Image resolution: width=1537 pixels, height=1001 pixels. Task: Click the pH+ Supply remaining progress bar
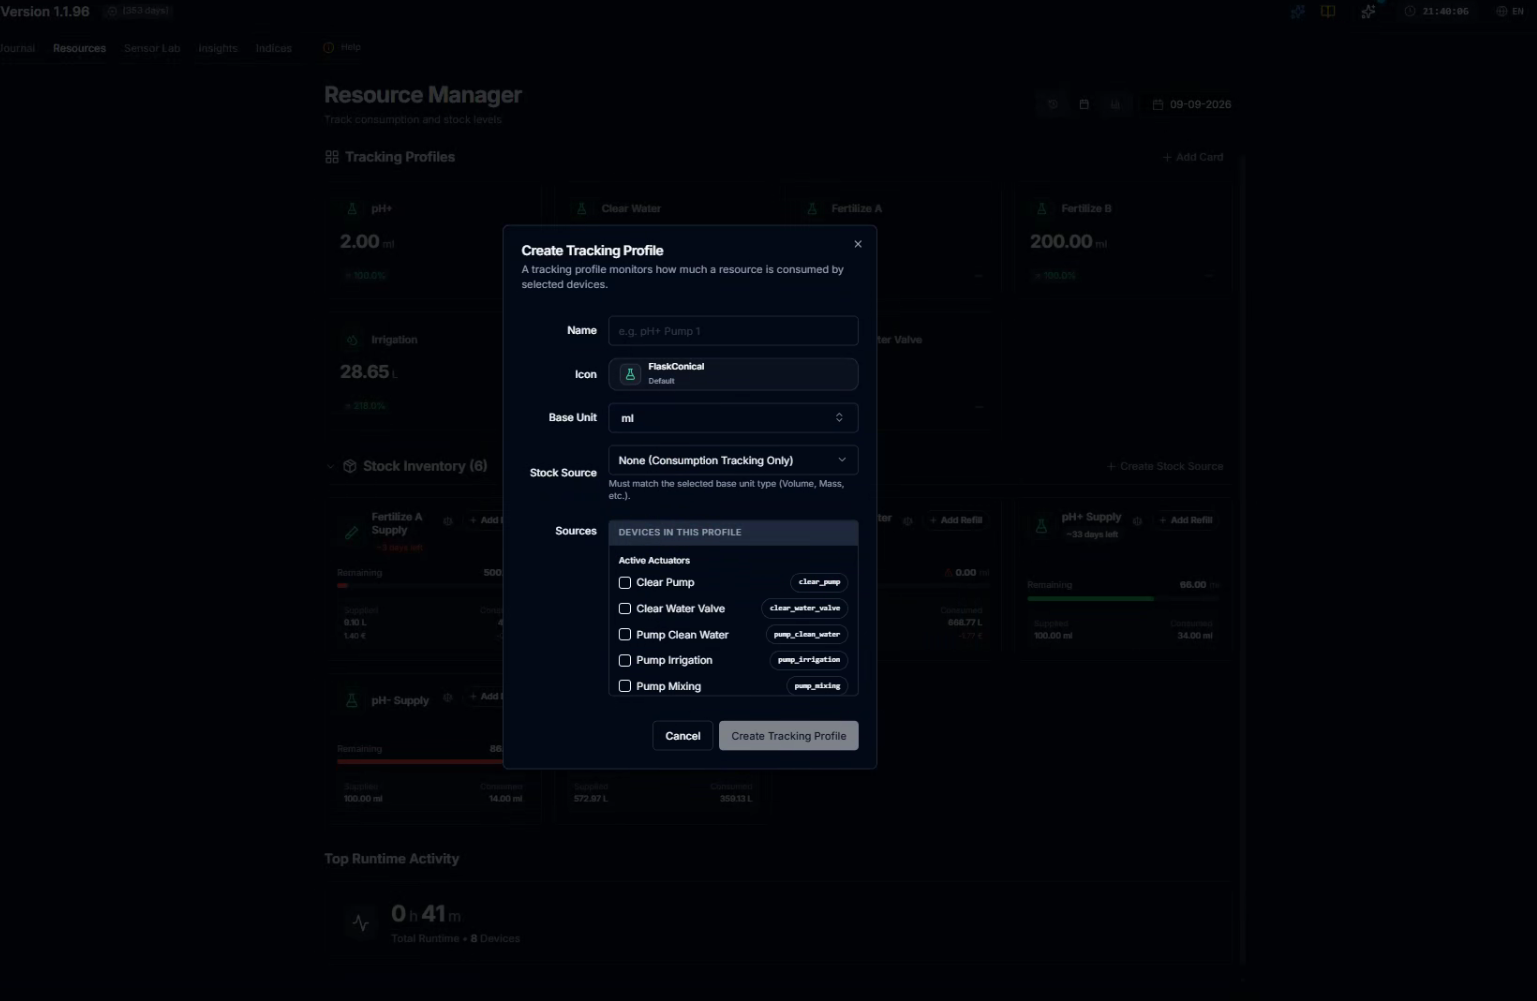point(1123,598)
